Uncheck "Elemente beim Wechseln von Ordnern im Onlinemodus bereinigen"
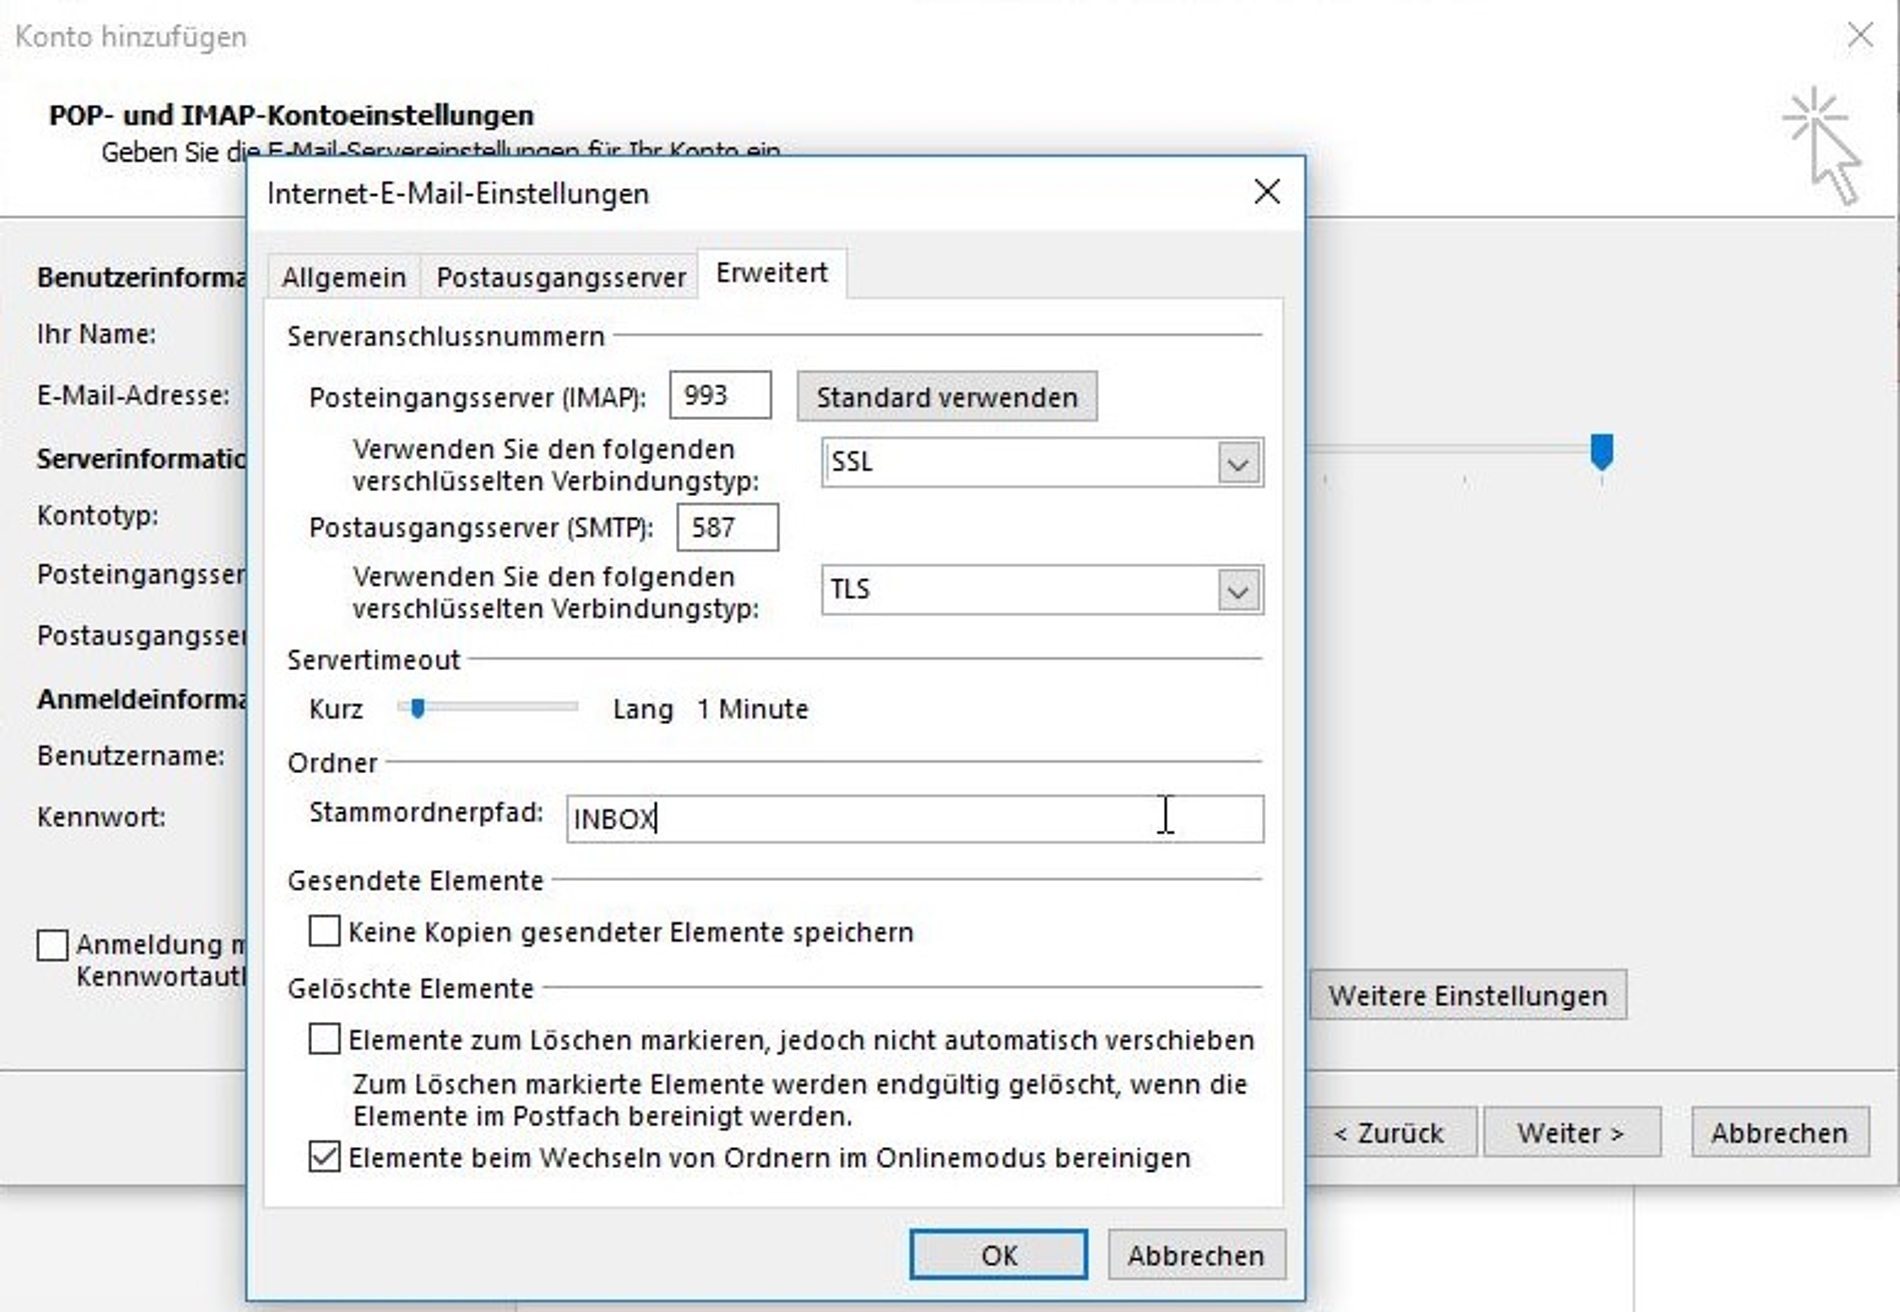The width and height of the screenshot is (1900, 1312). point(322,1158)
